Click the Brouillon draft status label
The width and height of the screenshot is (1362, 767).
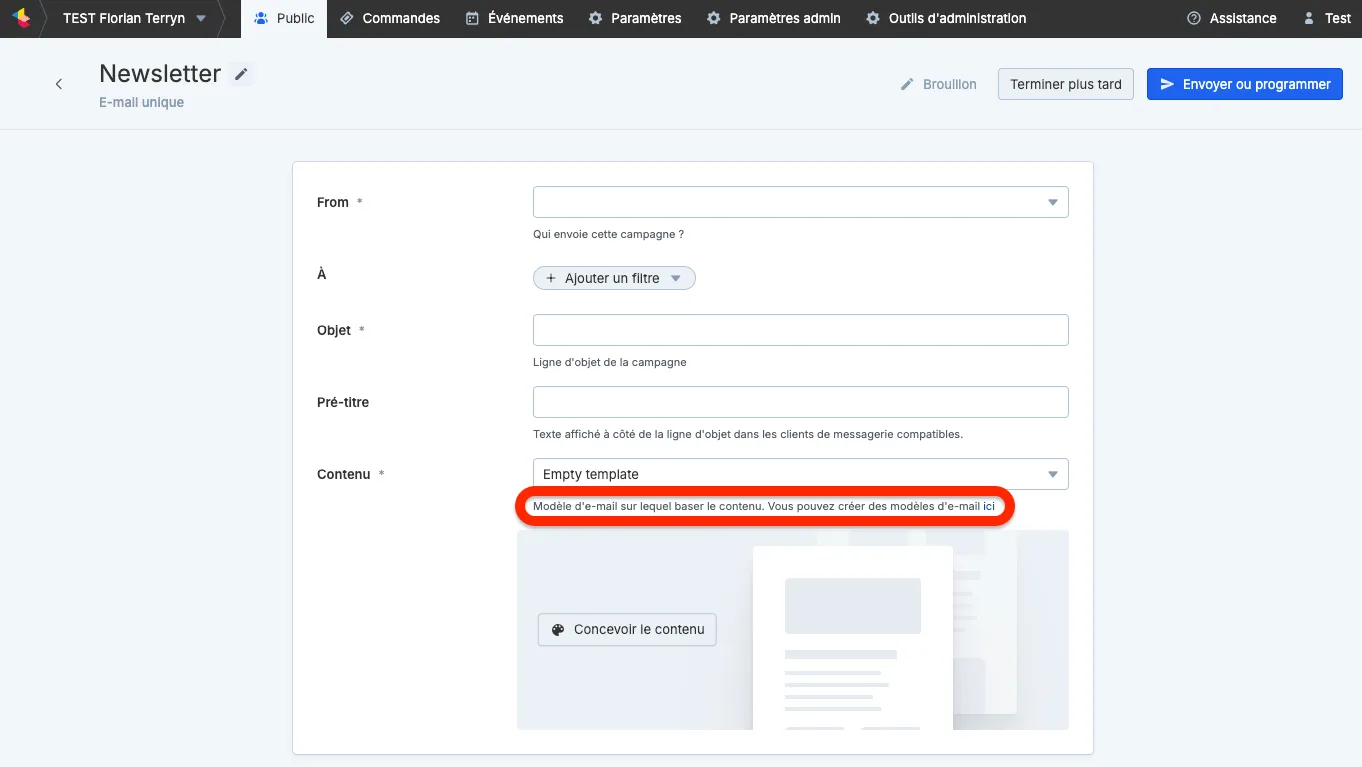(938, 84)
